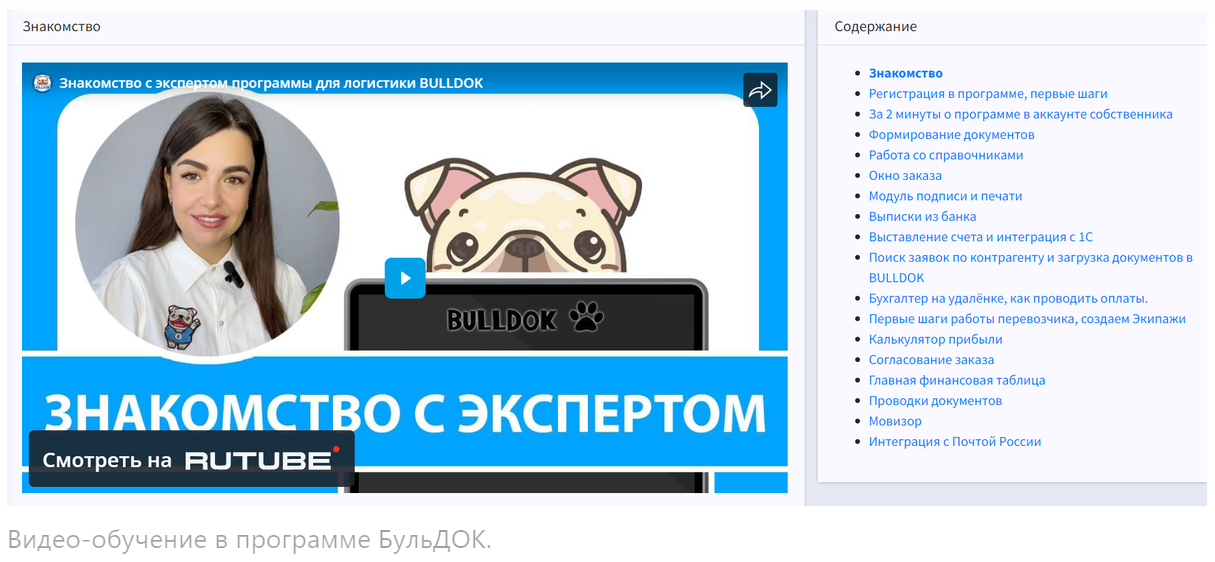Open the channel logo icon beside video title
This screenshot has width=1215, height=562.
click(x=42, y=83)
